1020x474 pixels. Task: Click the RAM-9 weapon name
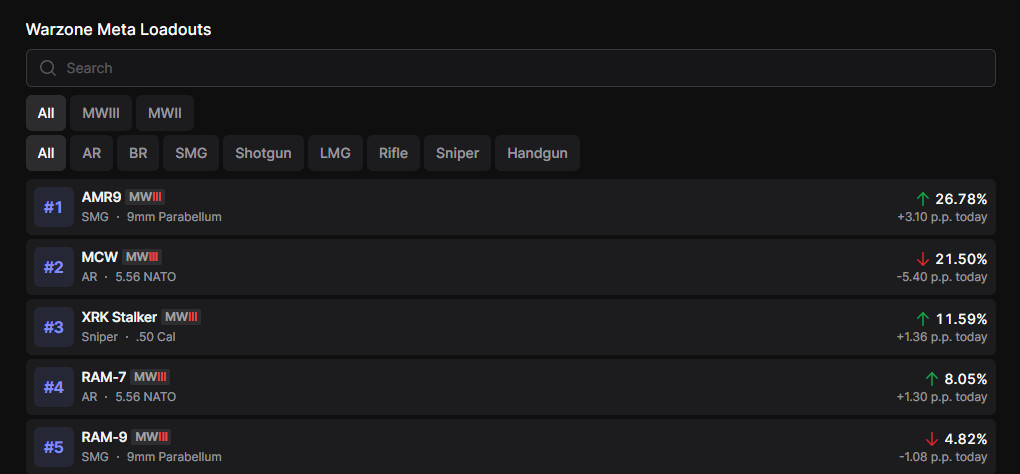coord(104,437)
